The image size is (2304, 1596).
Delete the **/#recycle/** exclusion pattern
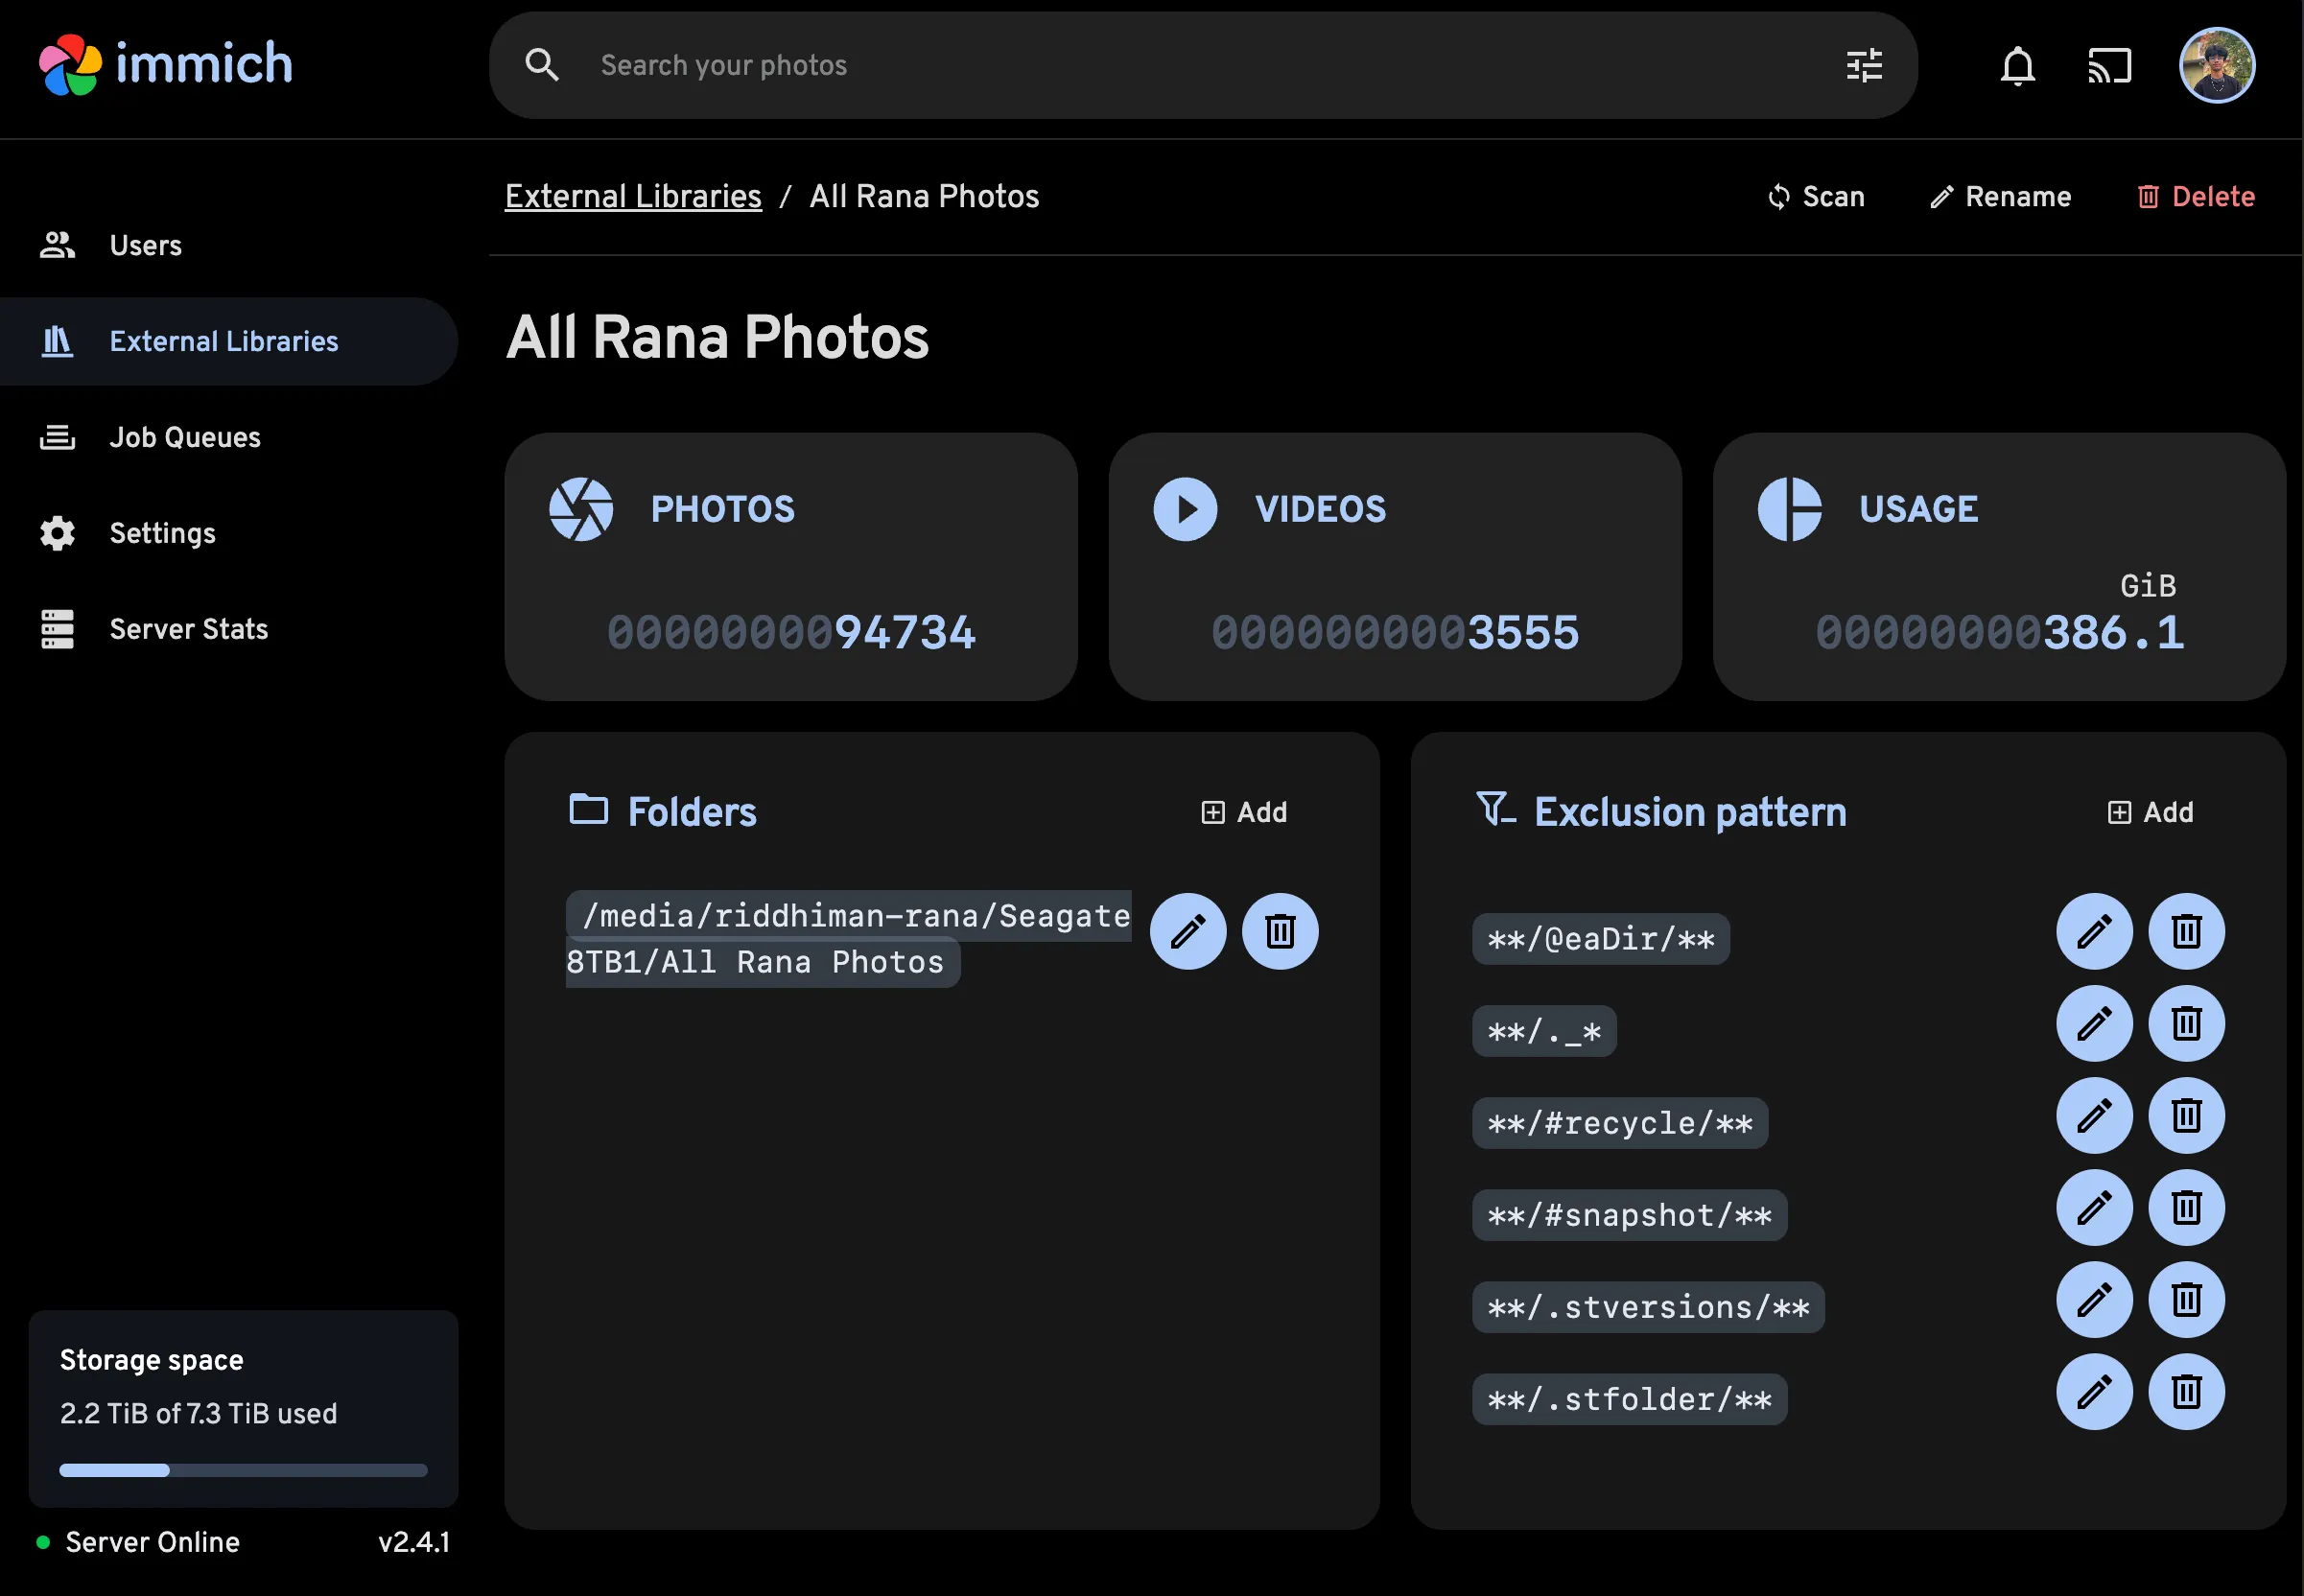2186,1115
